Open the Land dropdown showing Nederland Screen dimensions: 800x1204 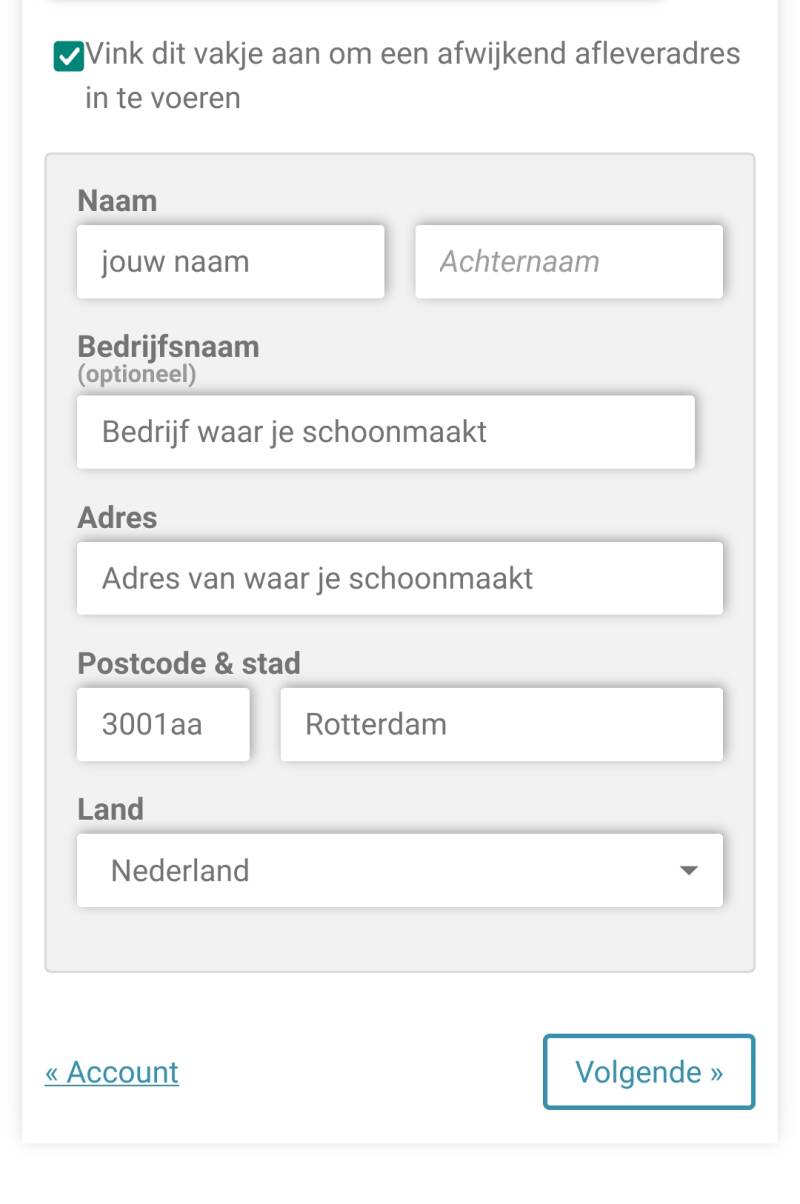[x=380, y=870]
